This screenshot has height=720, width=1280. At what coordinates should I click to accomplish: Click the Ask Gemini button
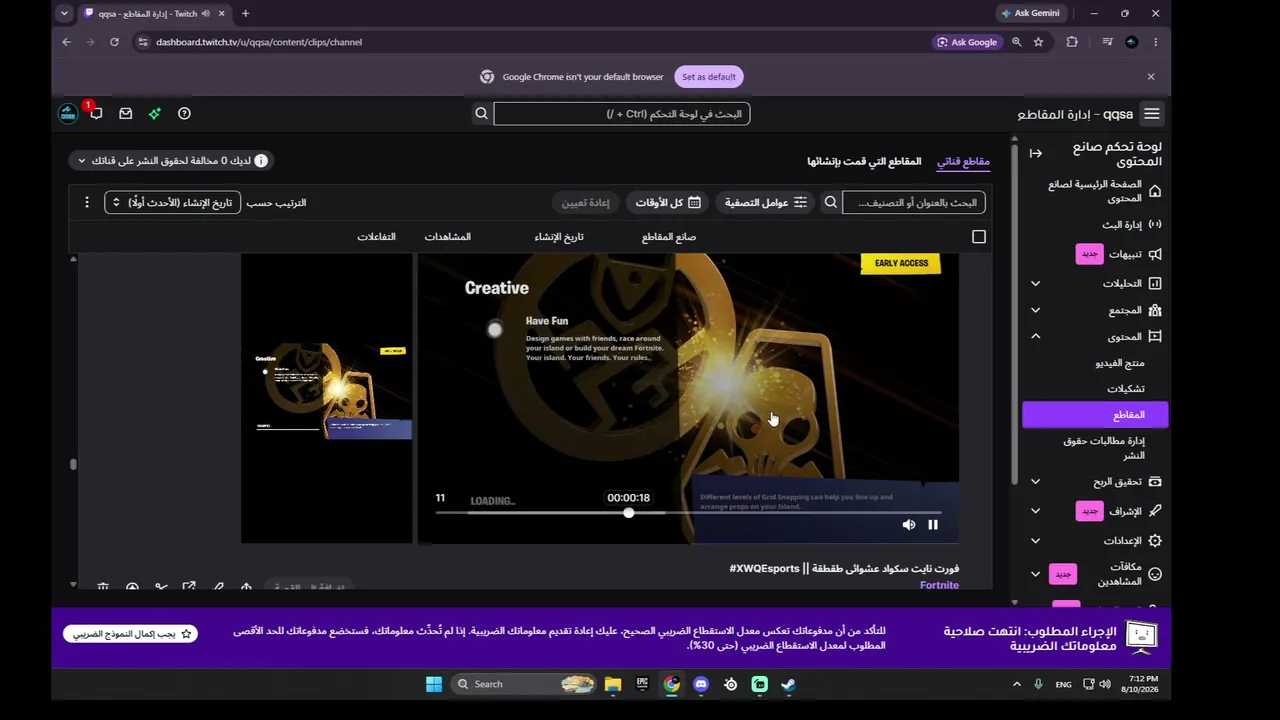(x=1030, y=14)
